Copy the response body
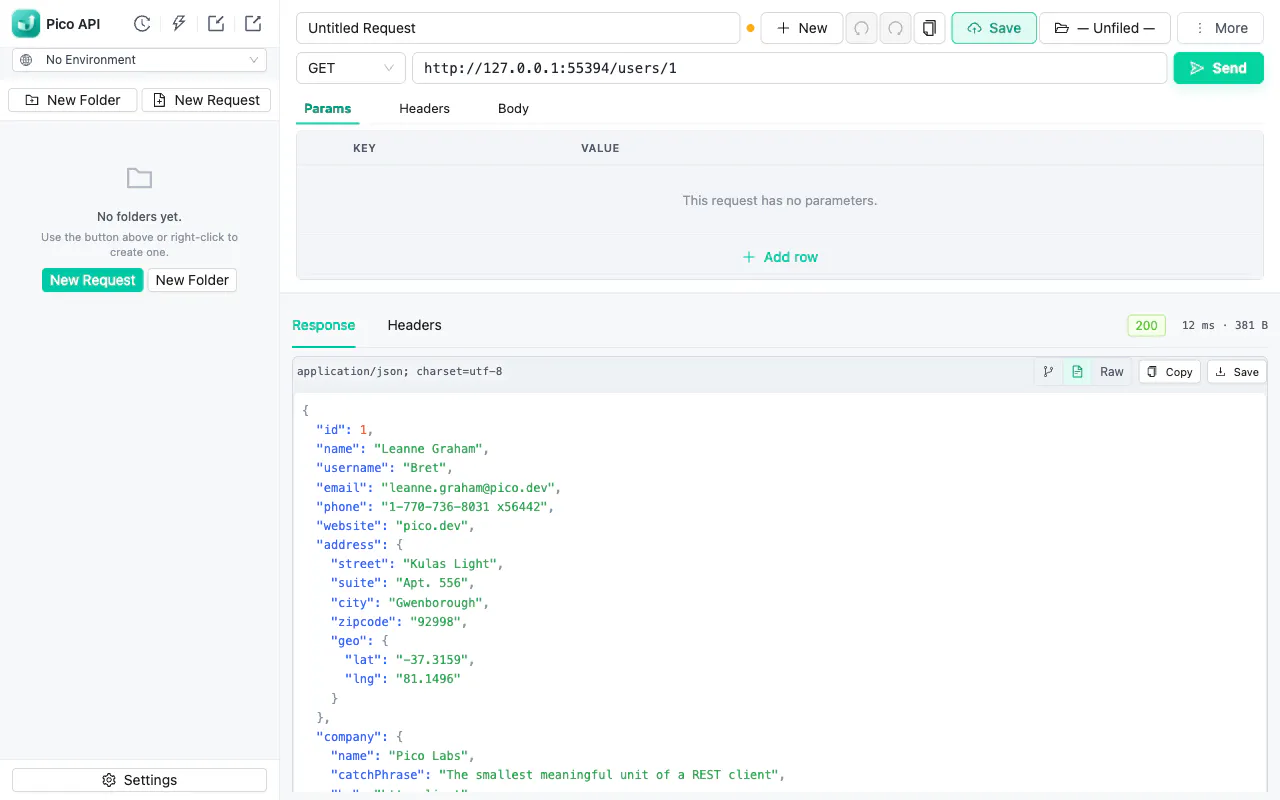 1169,372
